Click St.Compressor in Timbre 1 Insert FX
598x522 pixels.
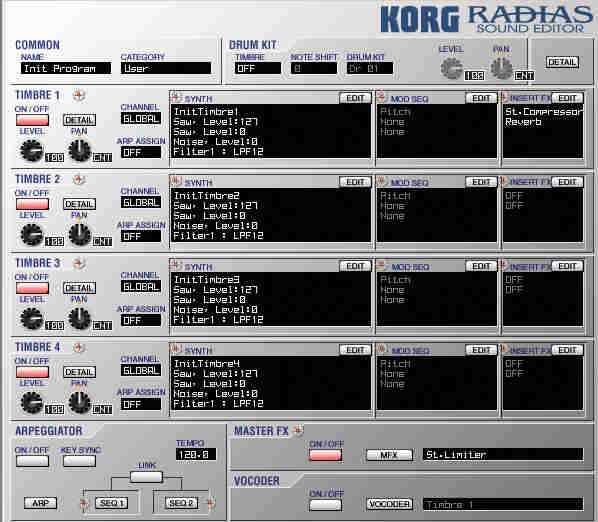(x=544, y=112)
